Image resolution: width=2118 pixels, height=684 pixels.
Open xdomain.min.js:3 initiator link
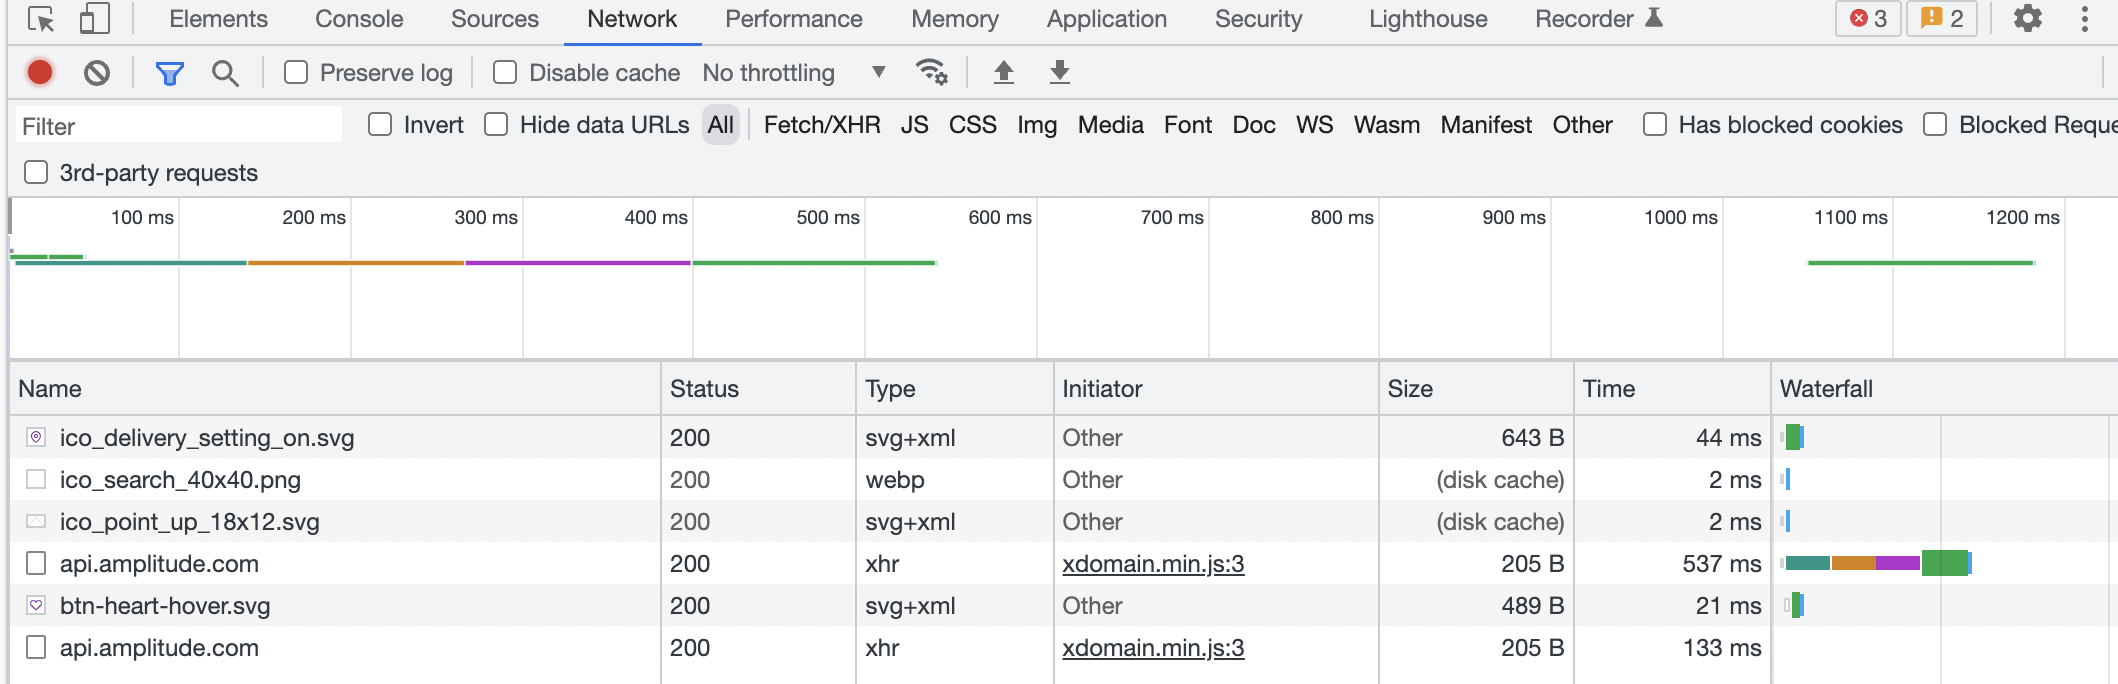click(1153, 564)
